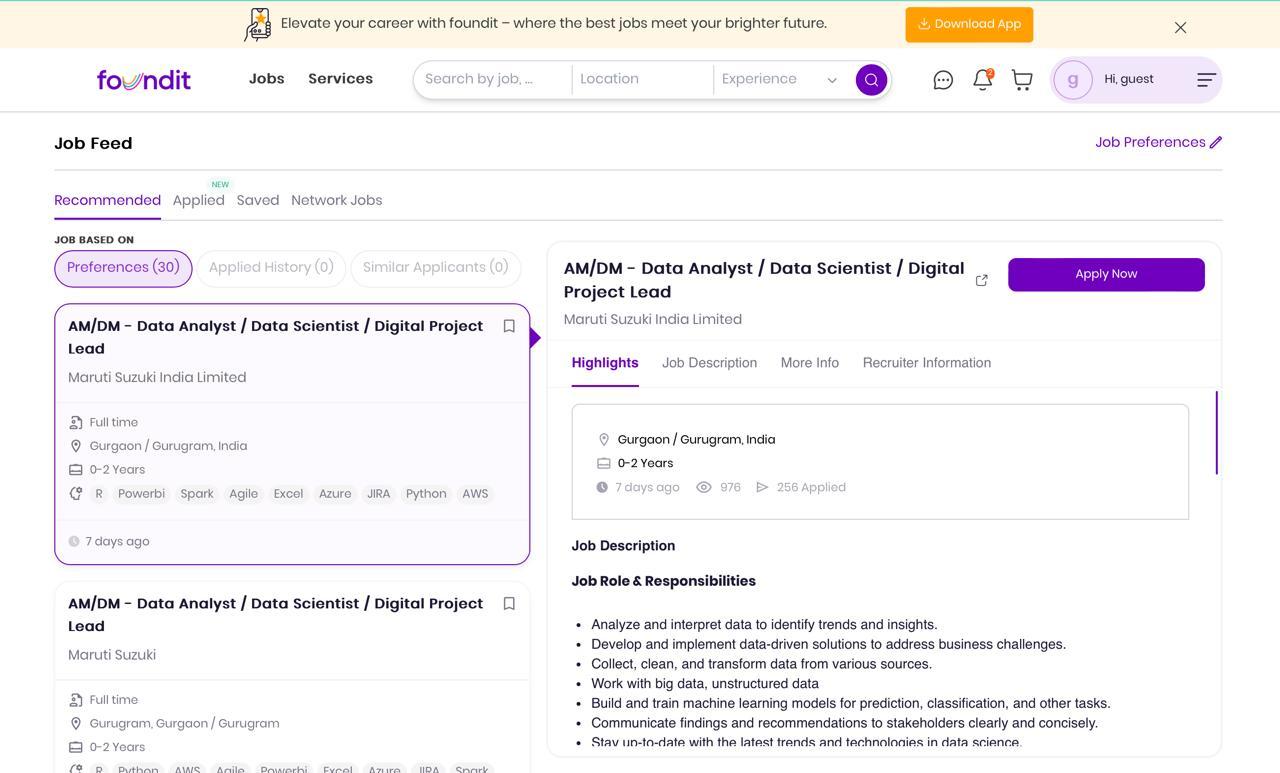The height and width of the screenshot is (773, 1280).
Task: Open the shopping cart icon
Action: [x=1022, y=80]
